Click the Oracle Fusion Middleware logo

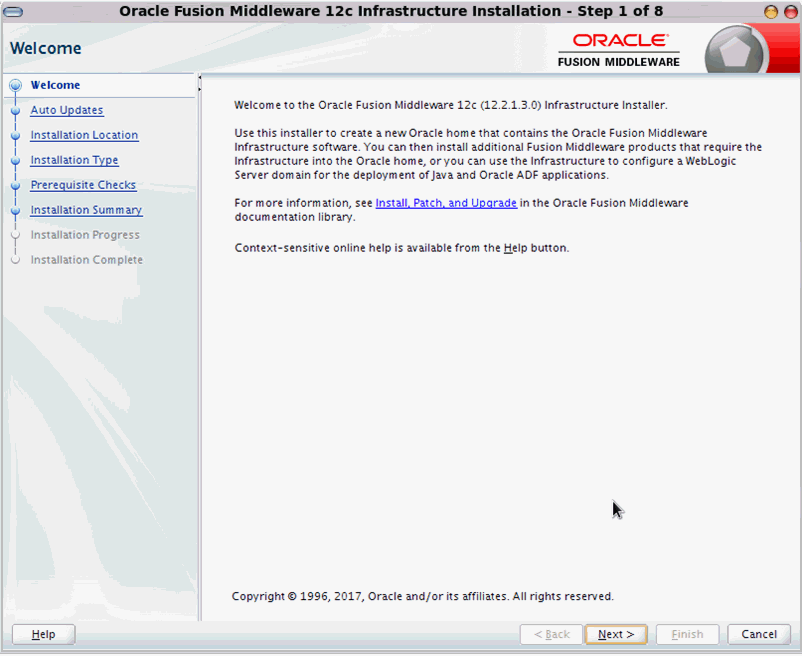pos(619,50)
